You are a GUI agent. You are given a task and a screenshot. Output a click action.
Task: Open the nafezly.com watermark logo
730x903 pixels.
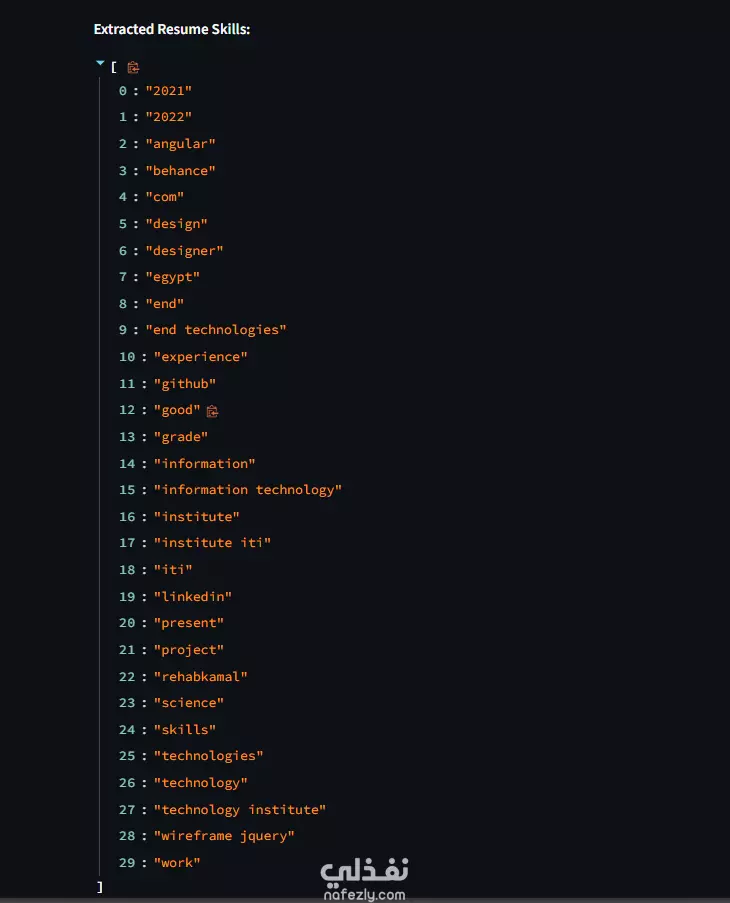pyautogui.click(x=364, y=879)
